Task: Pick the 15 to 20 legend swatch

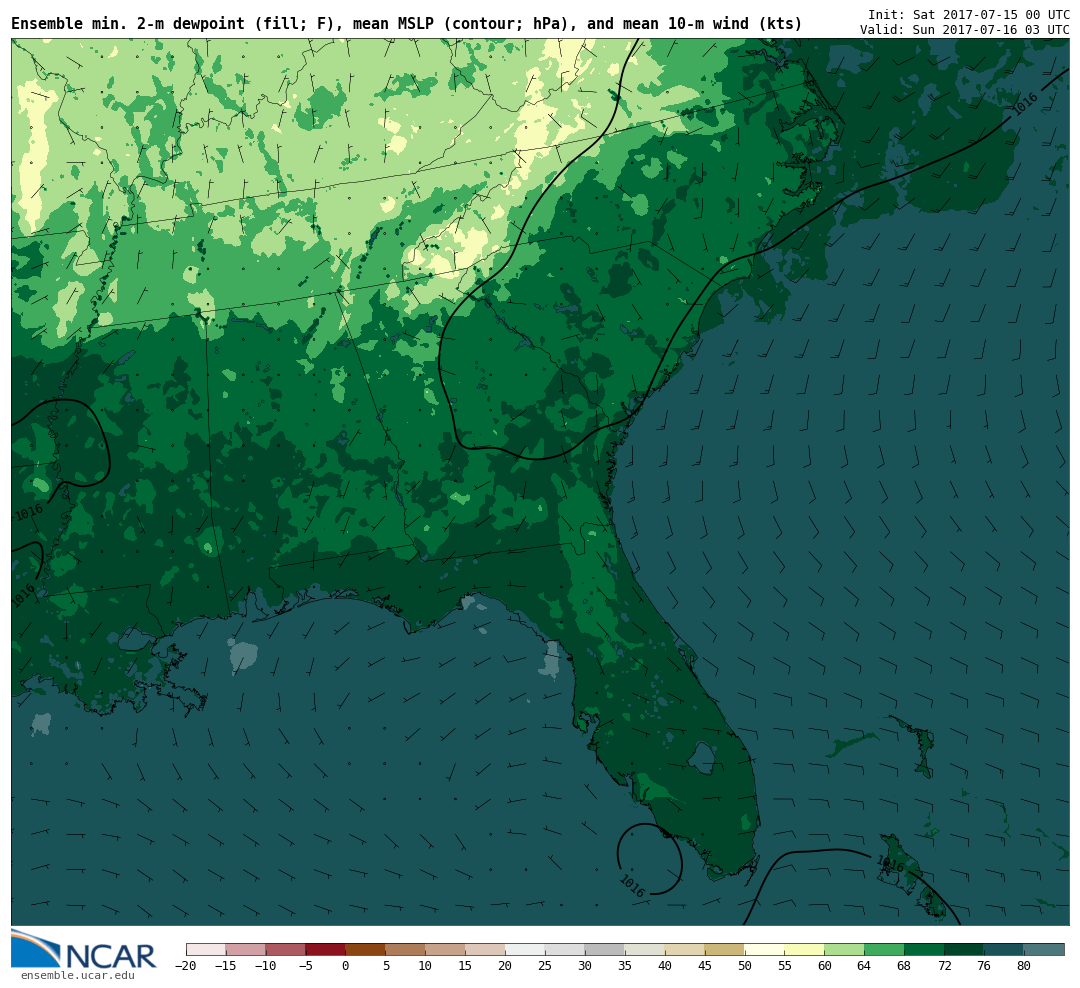Action: [x=486, y=949]
